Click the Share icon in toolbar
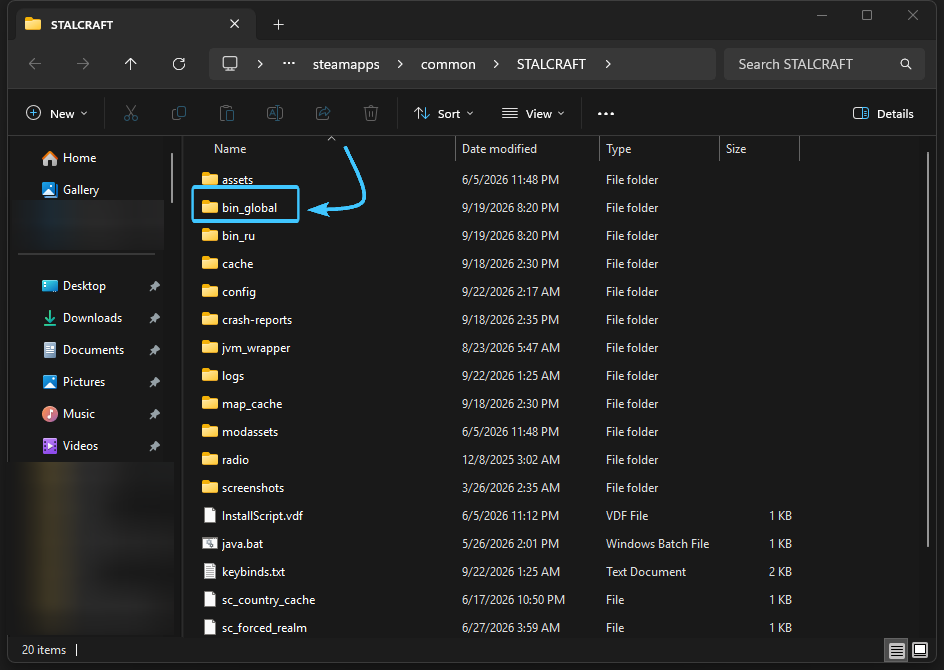This screenshot has height=670, width=944. (323, 113)
